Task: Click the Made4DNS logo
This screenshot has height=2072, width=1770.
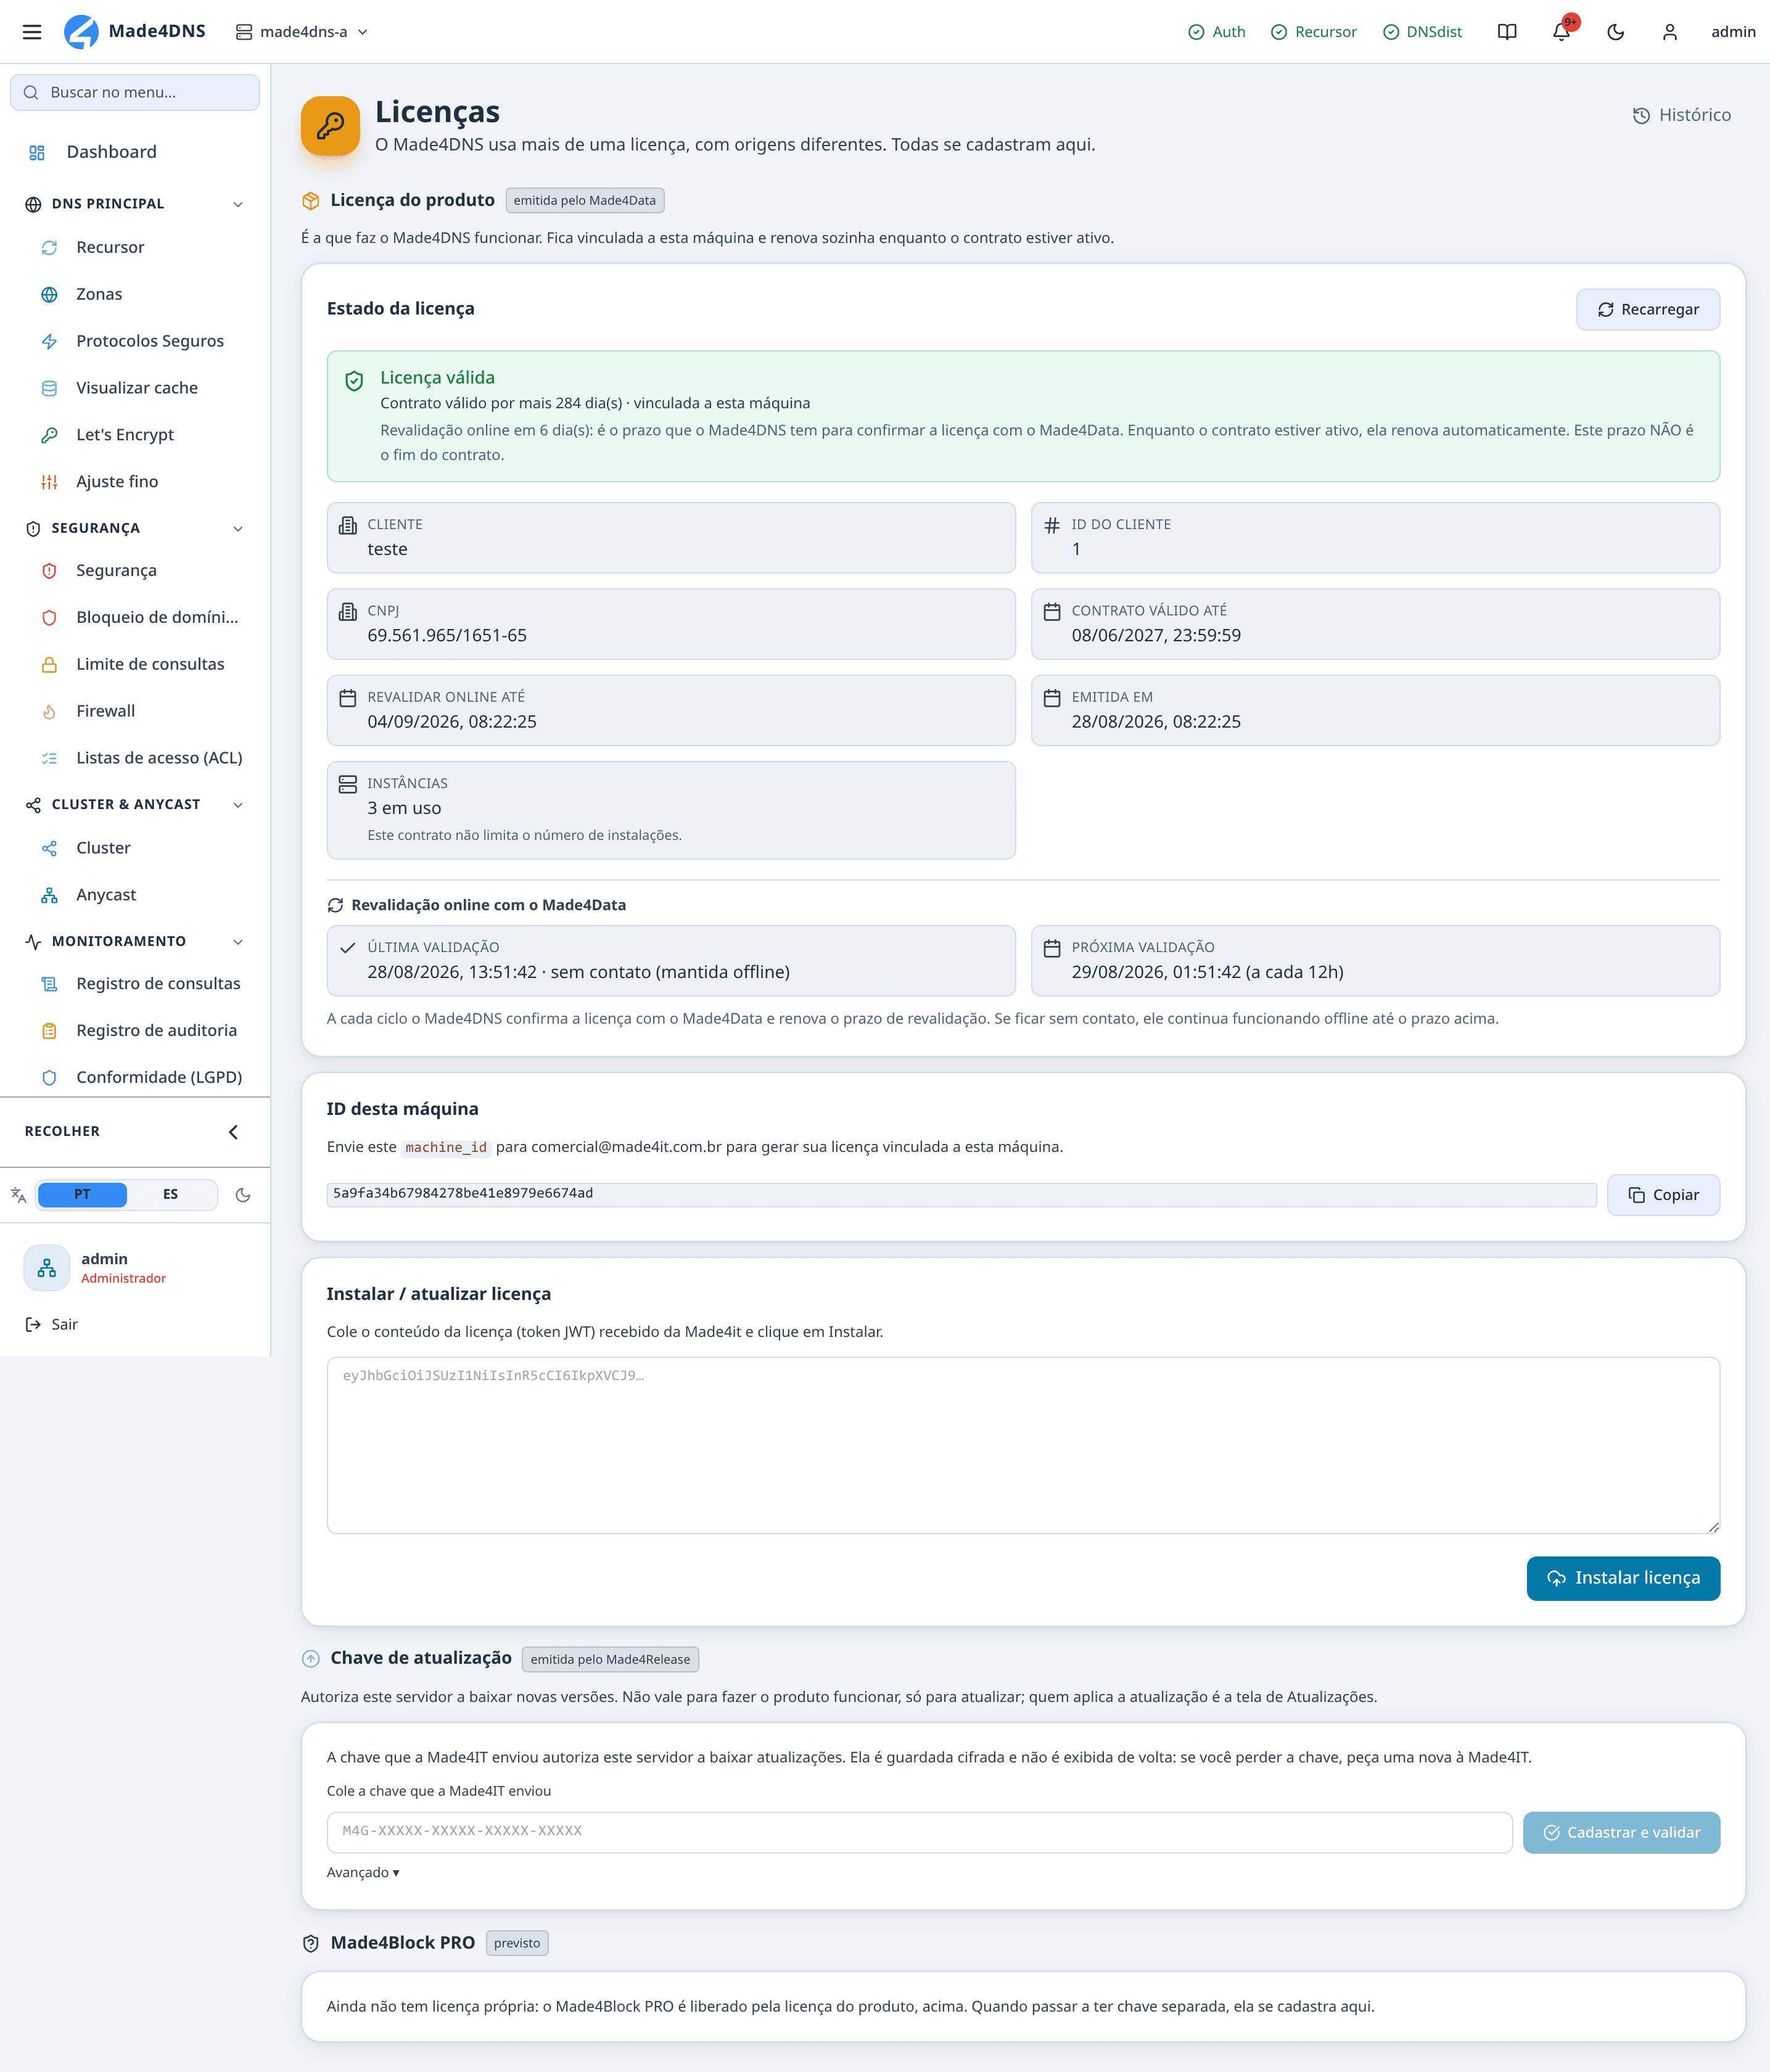Action: tap(135, 32)
